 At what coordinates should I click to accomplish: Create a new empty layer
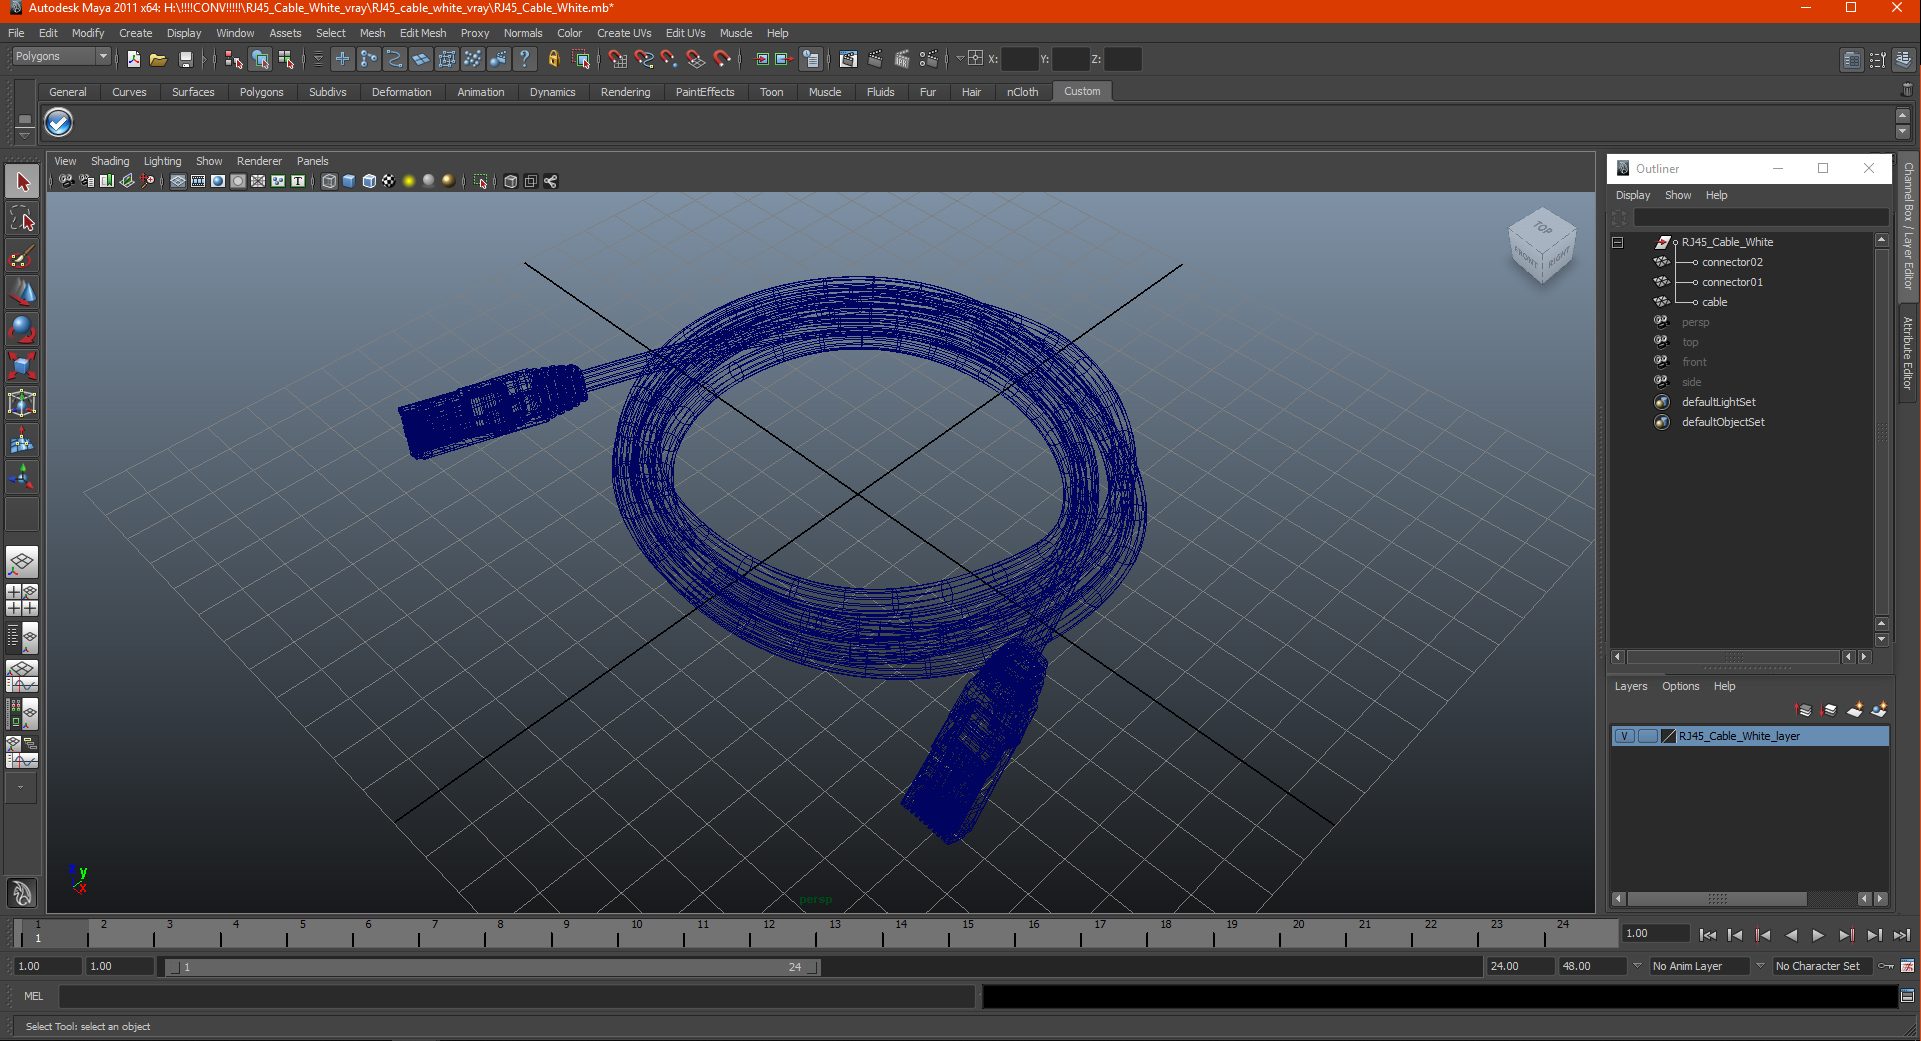coord(1854,710)
